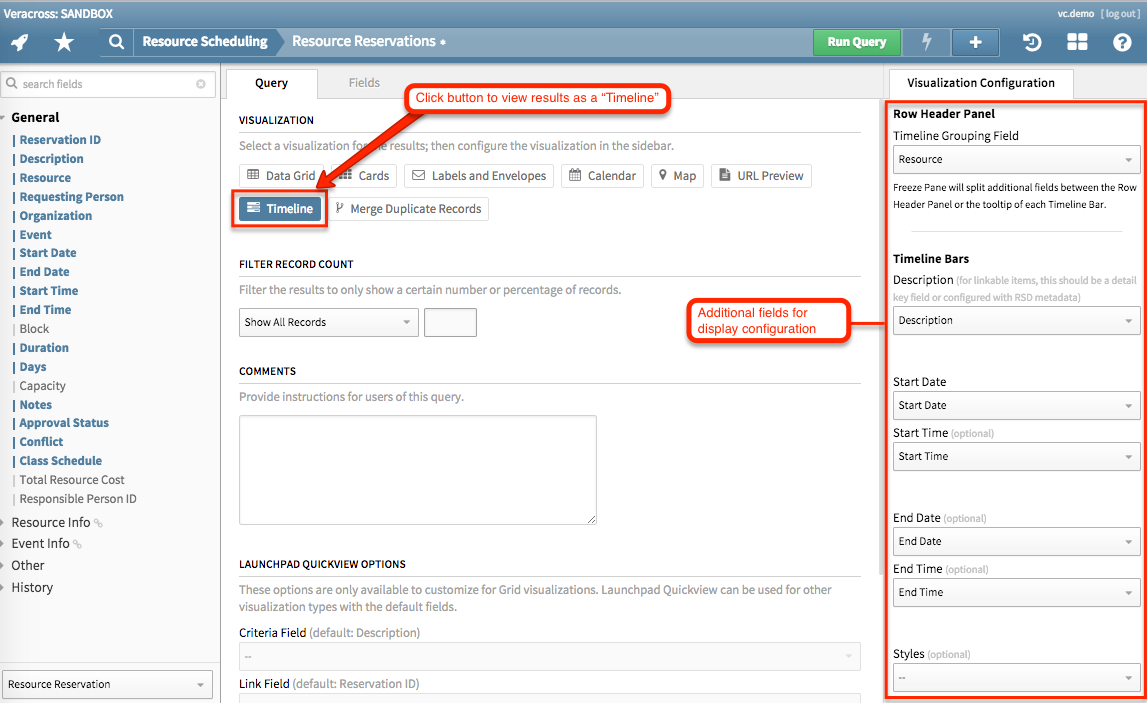Create new query with the plus icon
Image resolution: width=1147 pixels, height=703 pixels.
tap(975, 42)
